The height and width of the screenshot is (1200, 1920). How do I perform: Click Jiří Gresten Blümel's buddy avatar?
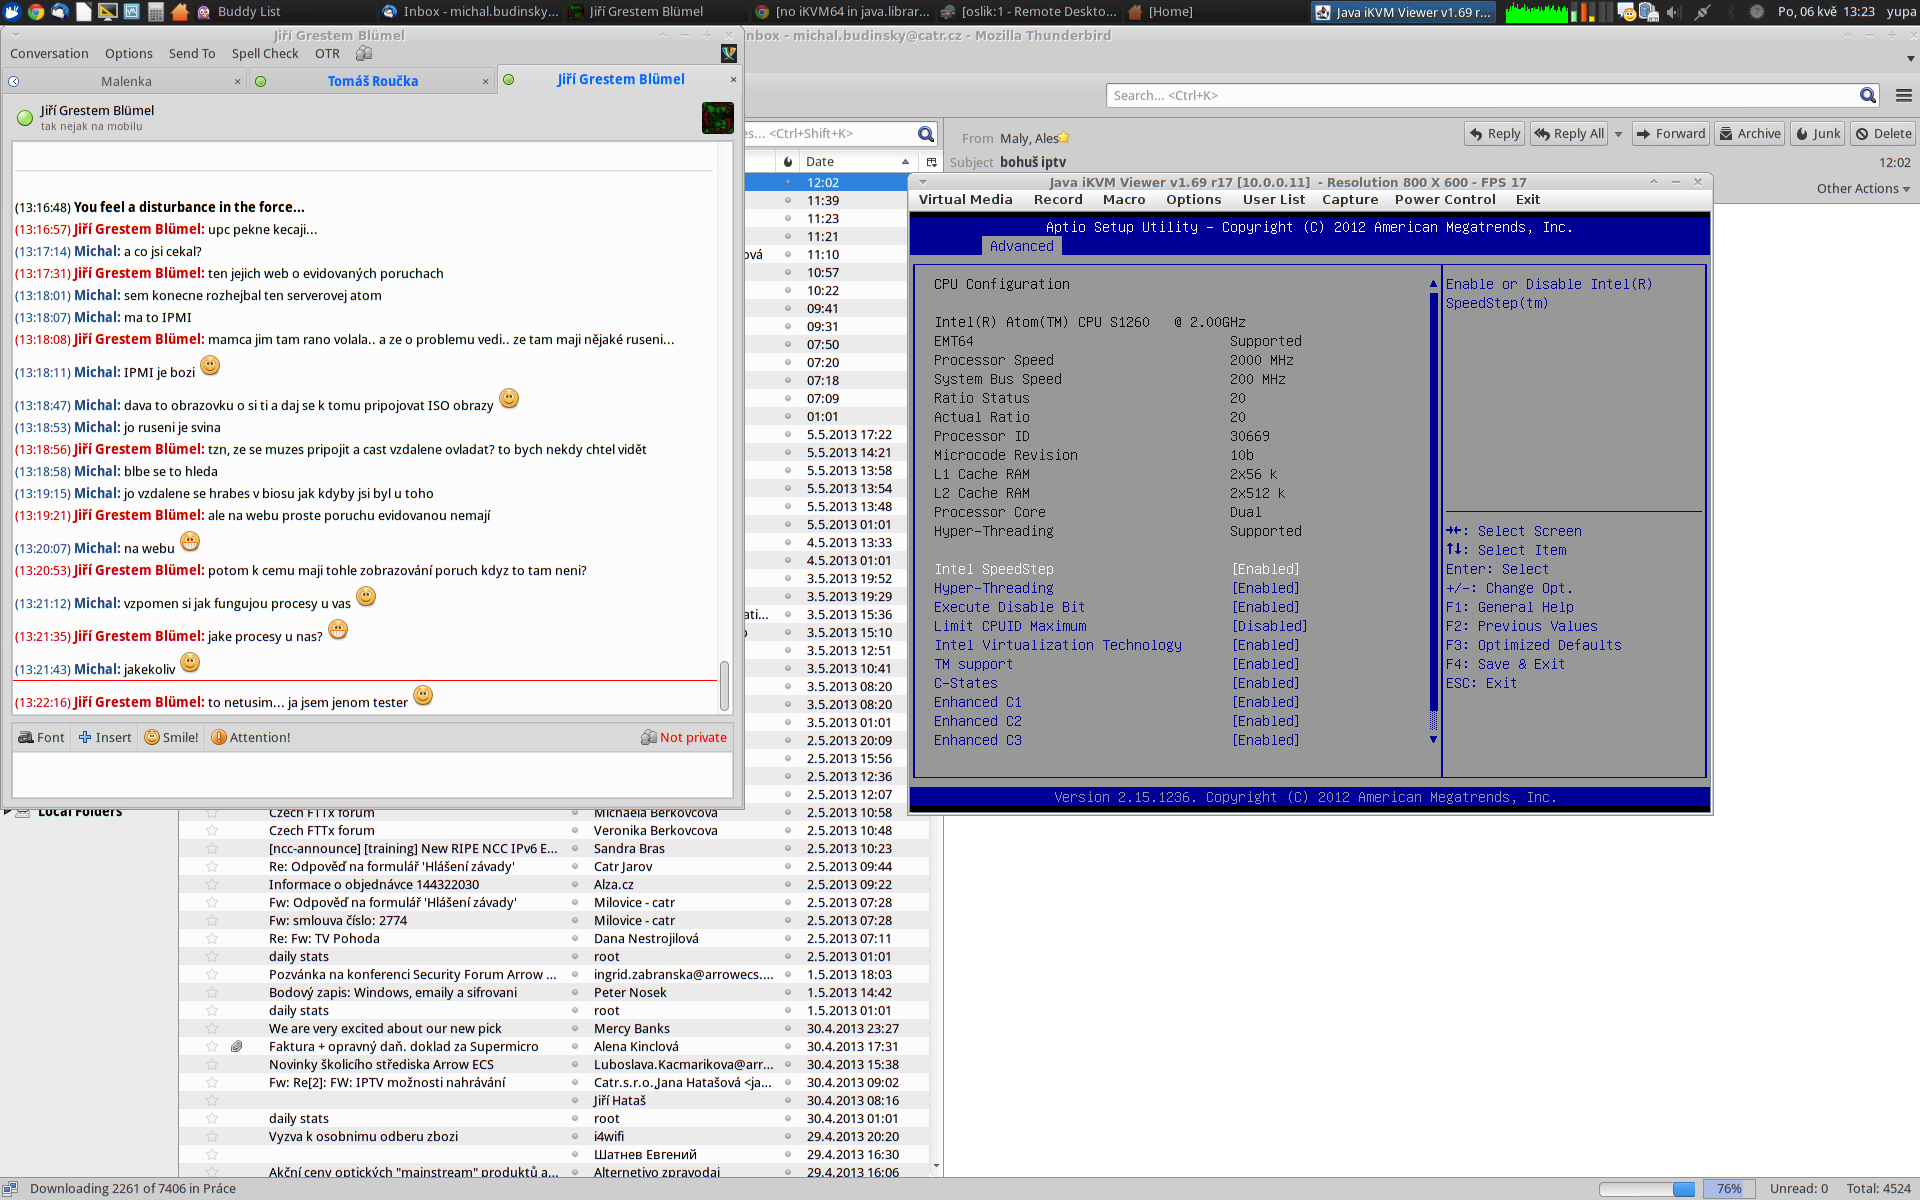pos(718,118)
